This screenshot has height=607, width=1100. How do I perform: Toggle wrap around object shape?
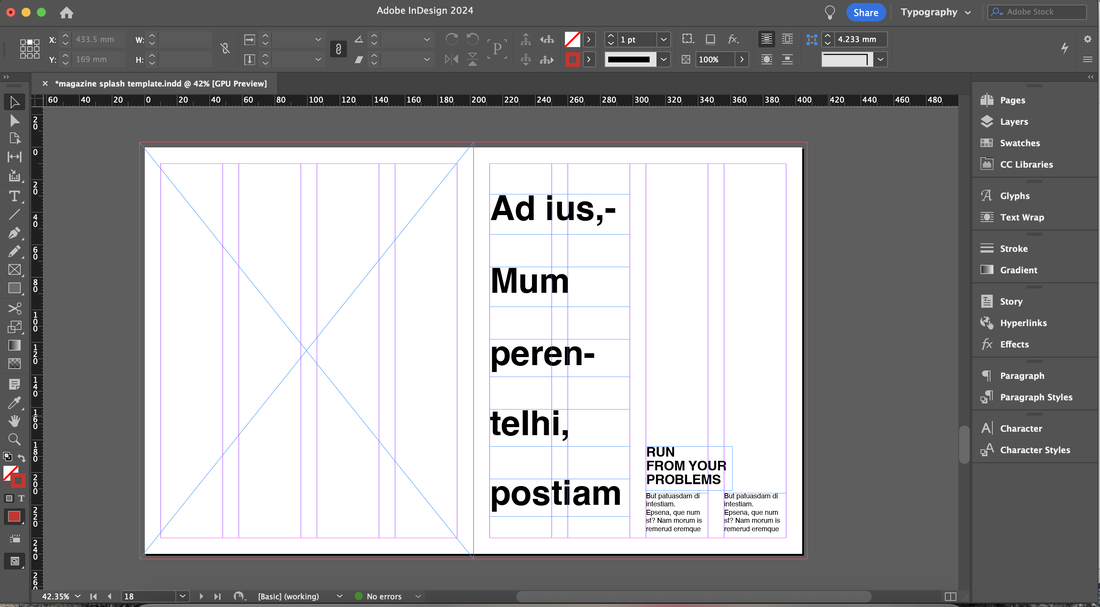pos(767,60)
